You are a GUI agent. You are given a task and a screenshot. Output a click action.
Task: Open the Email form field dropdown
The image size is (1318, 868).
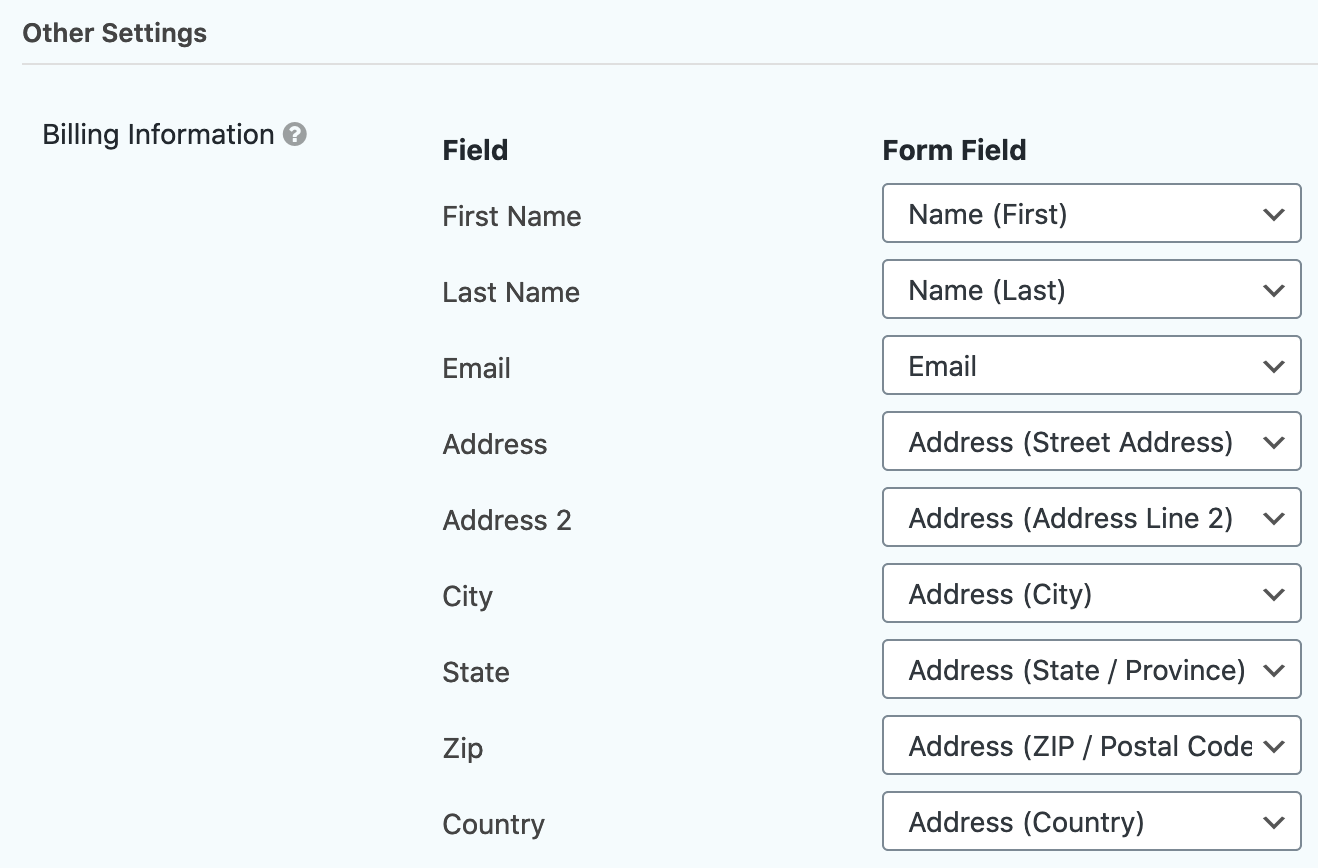coord(1090,366)
